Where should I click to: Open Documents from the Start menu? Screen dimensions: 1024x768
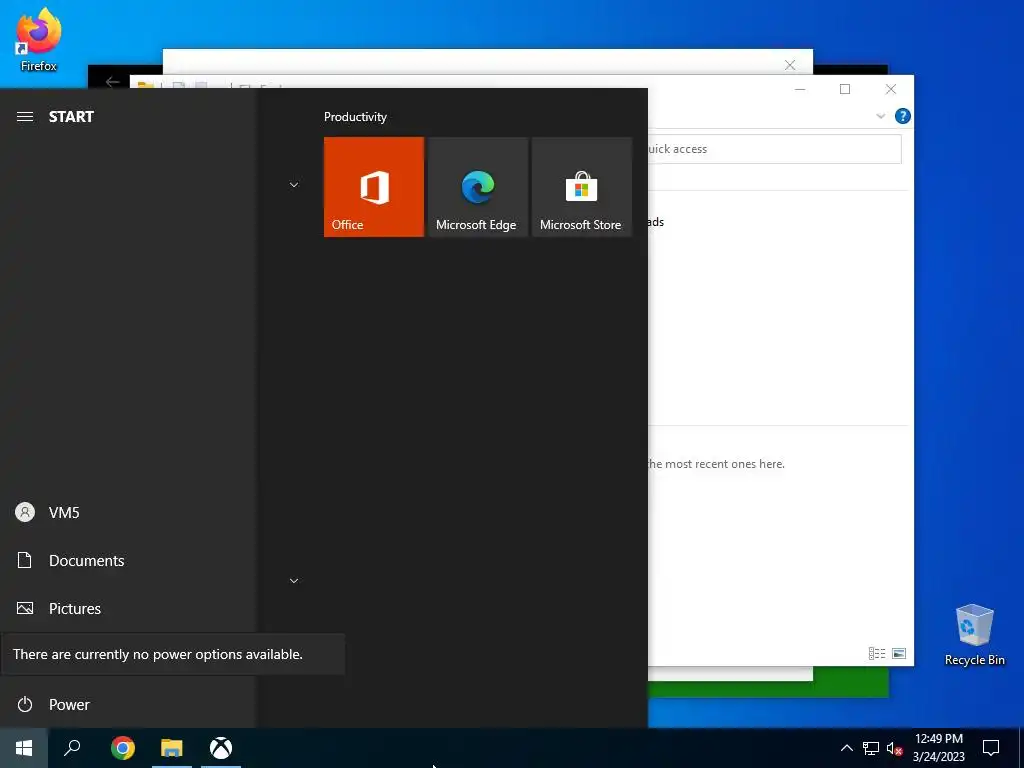pyautogui.click(x=127, y=560)
